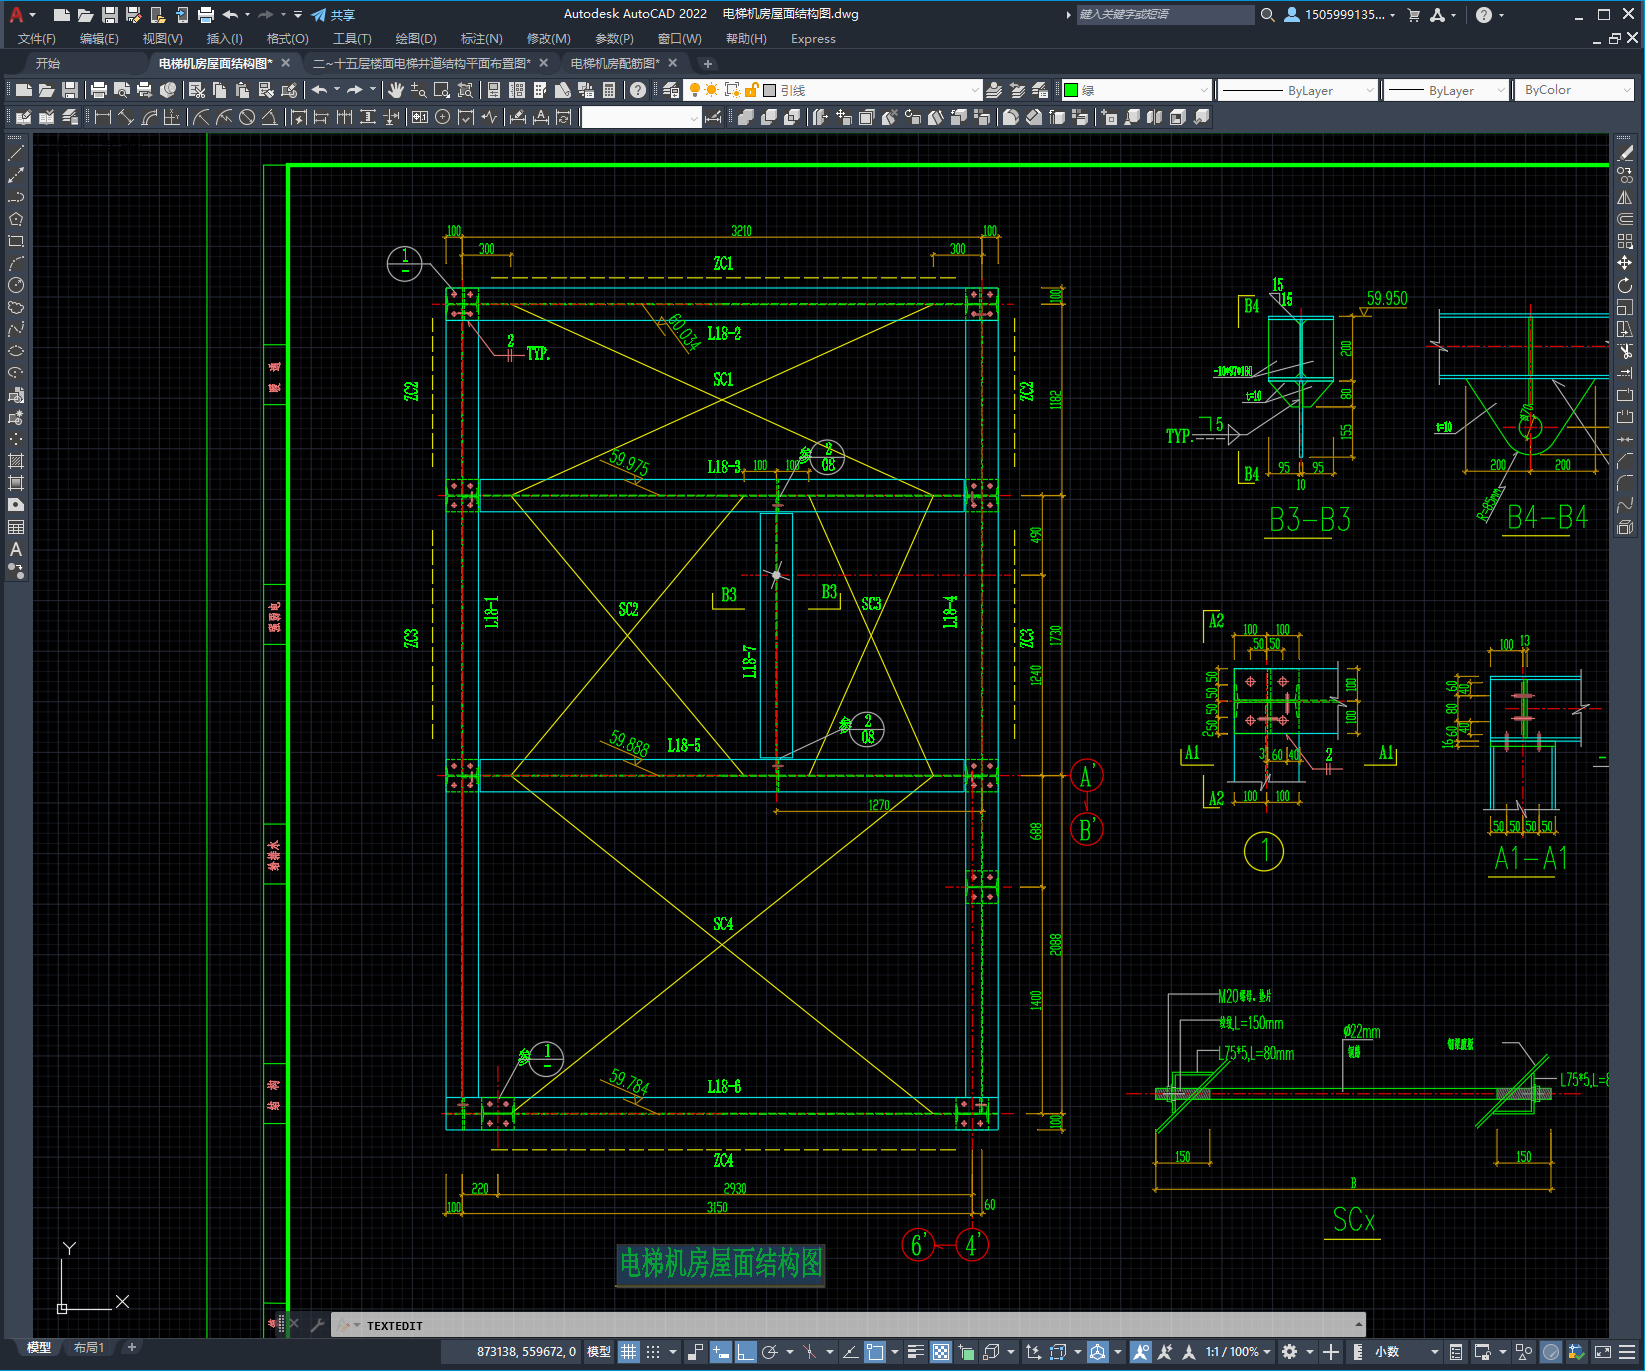The width and height of the screenshot is (1645, 1371).
Task: Click the Move modify tool
Action: point(1625,263)
